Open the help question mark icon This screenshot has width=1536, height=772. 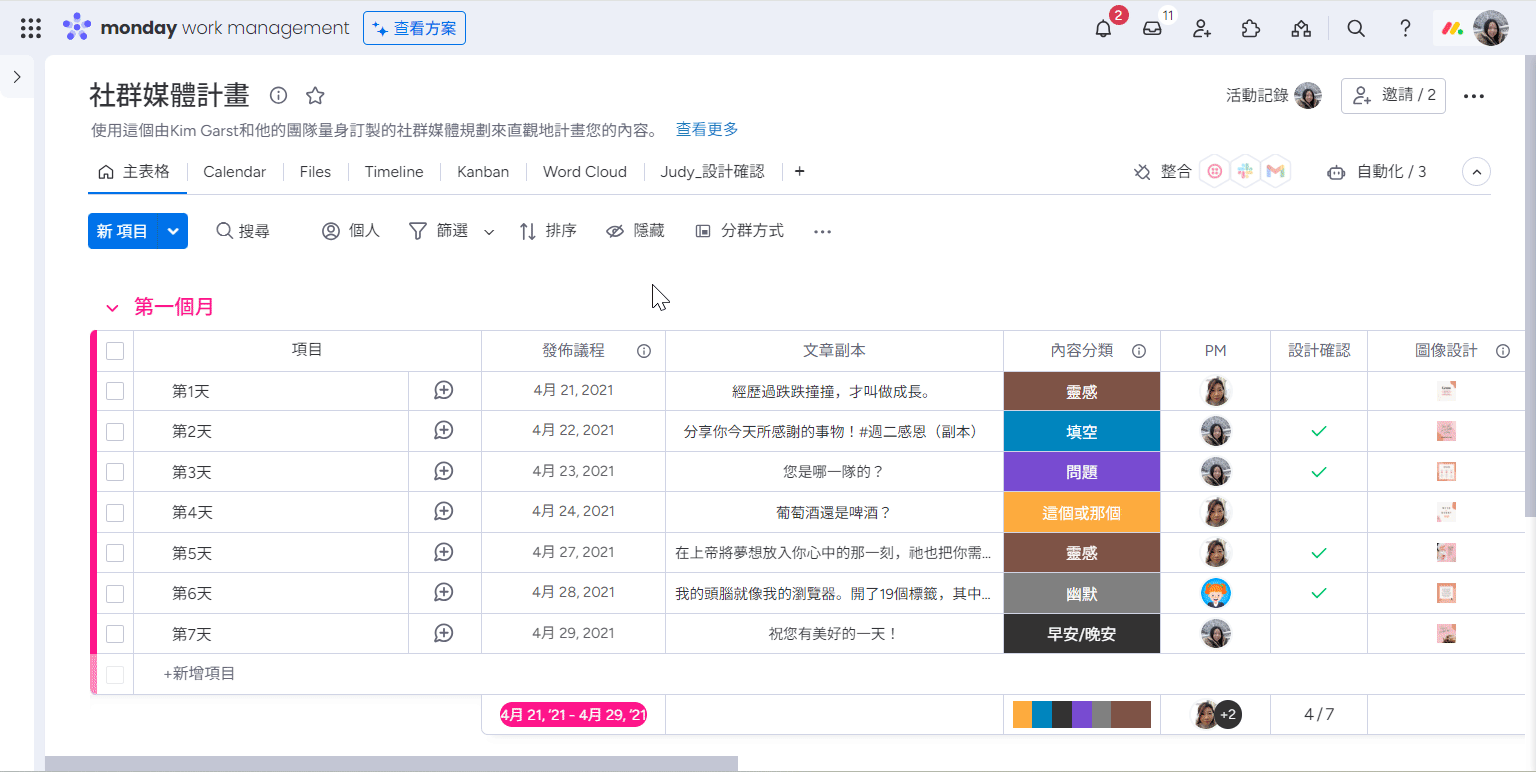click(x=1405, y=29)
